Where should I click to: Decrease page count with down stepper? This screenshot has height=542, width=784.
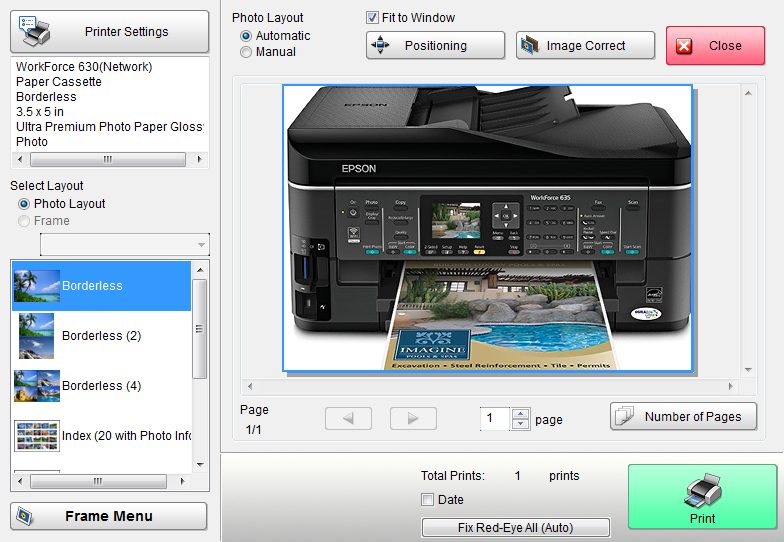tap(520, 424)
